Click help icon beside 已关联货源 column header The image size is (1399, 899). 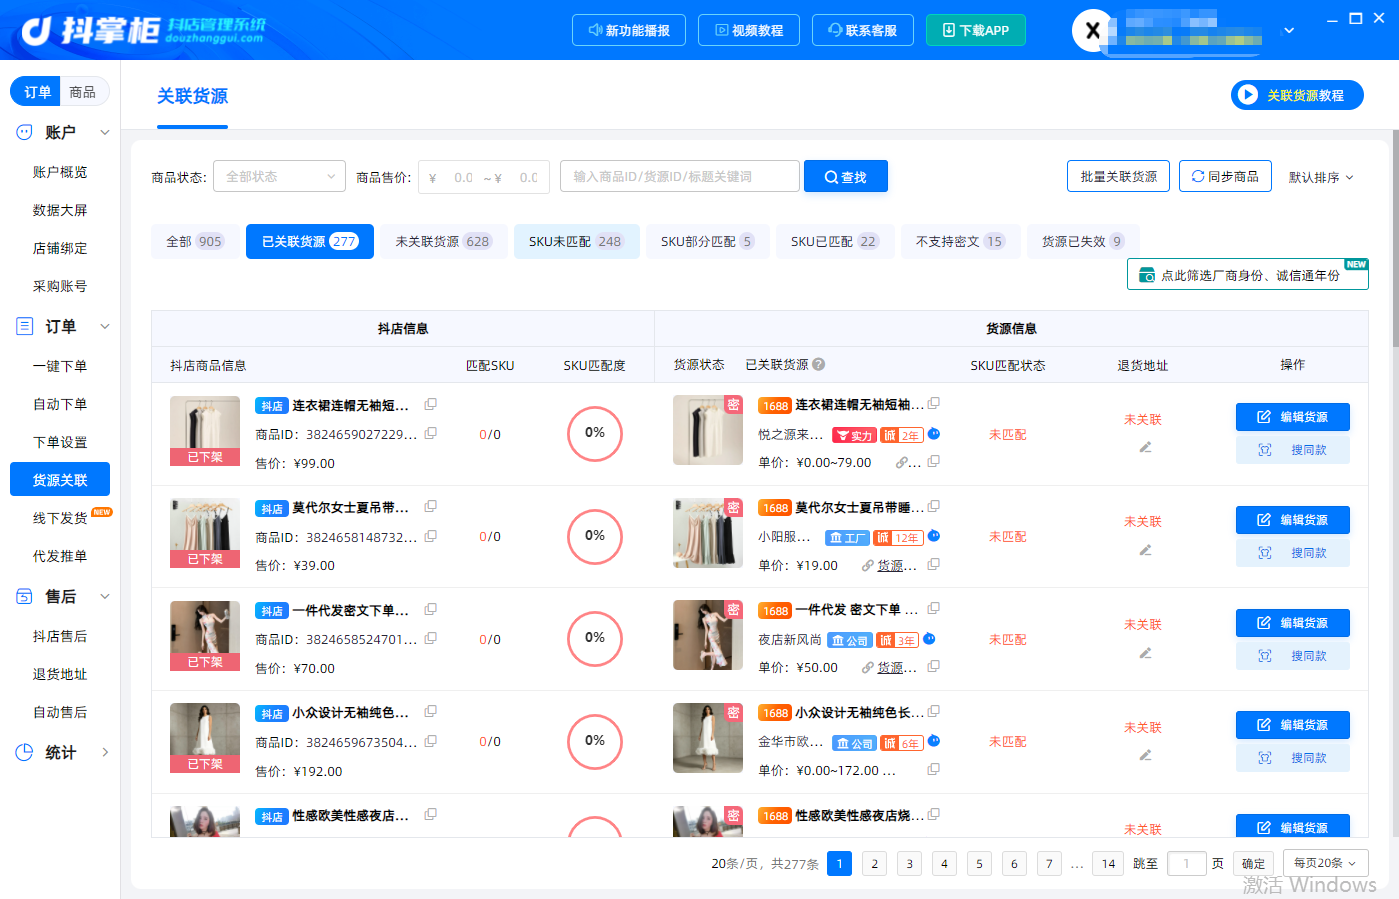pyautogui.click(x=819, y=365)
